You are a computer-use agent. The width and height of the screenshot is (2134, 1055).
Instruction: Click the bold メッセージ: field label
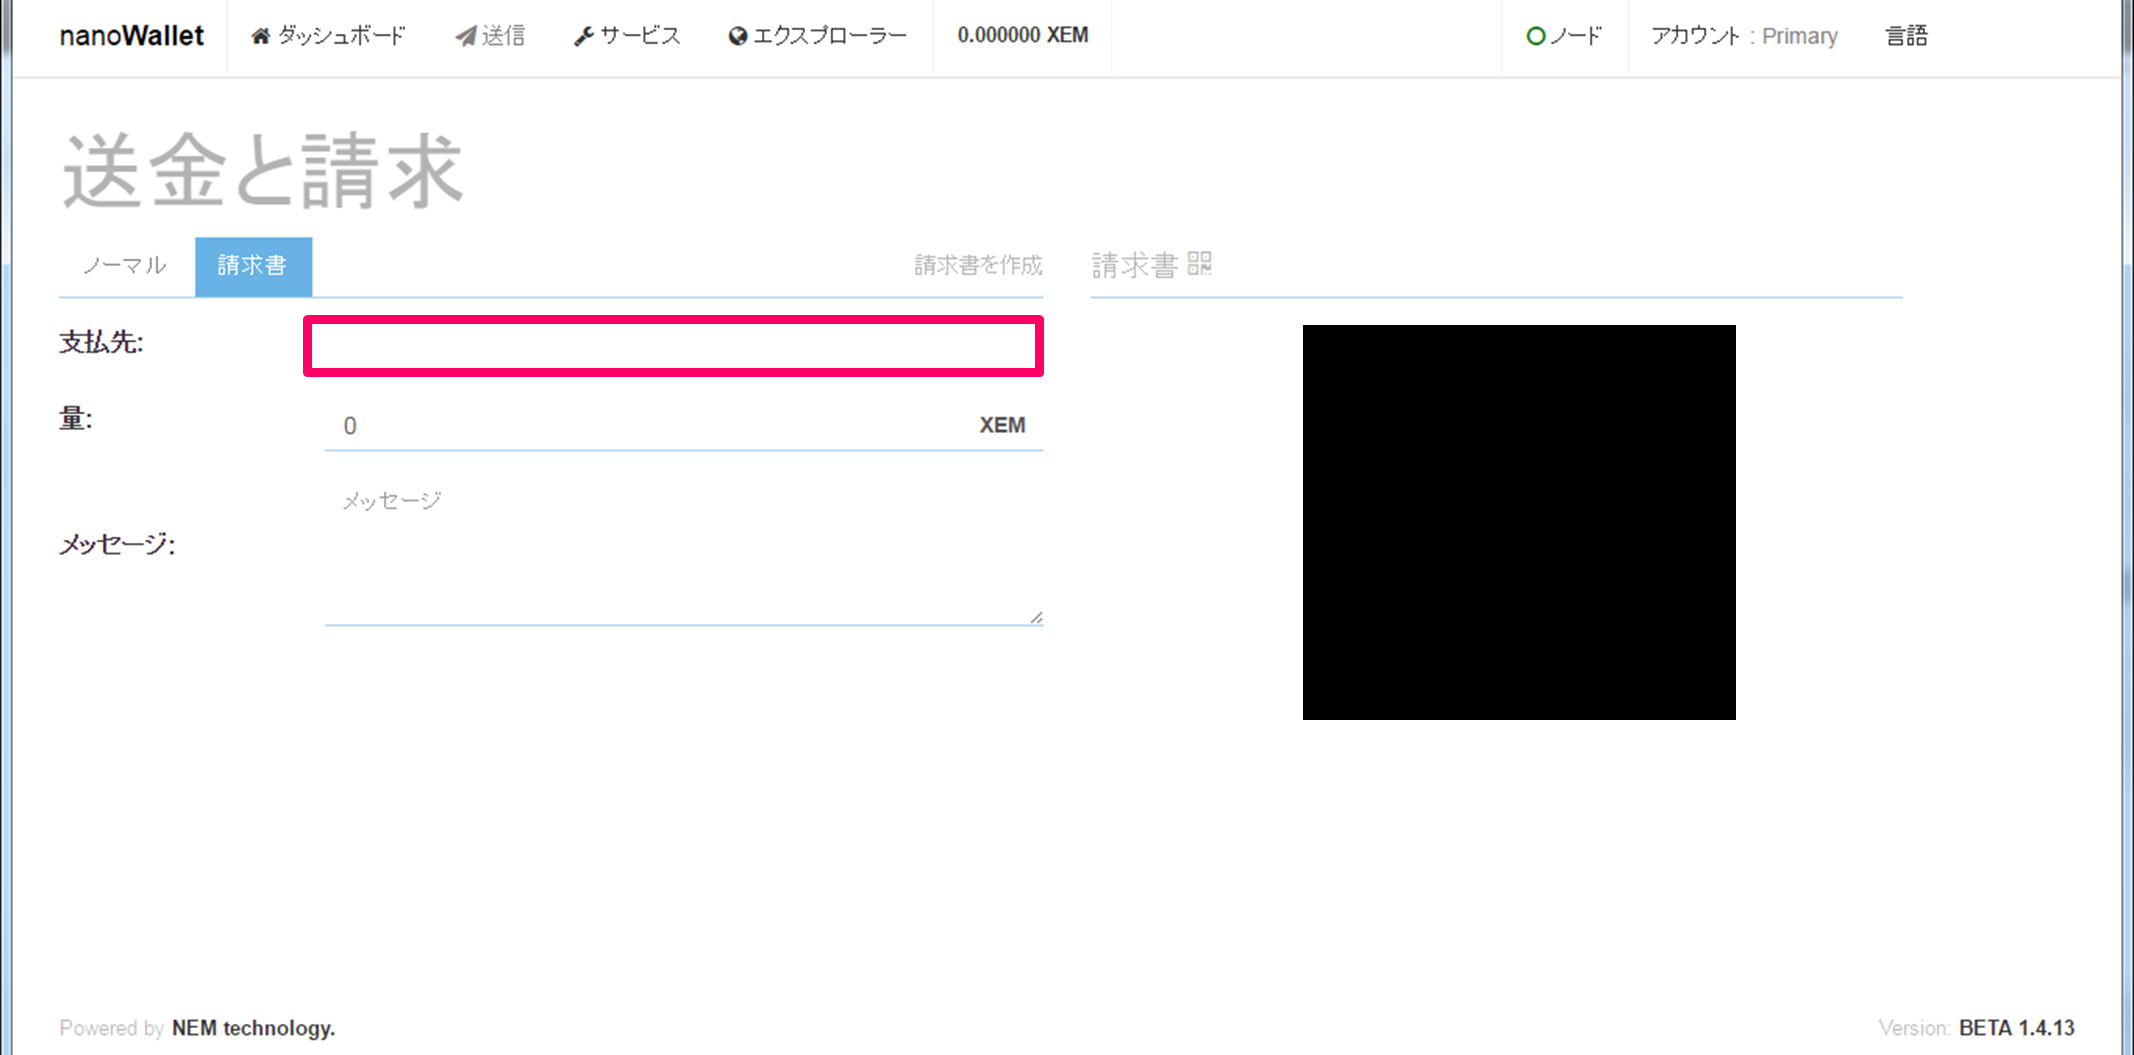tap(117, 545)
